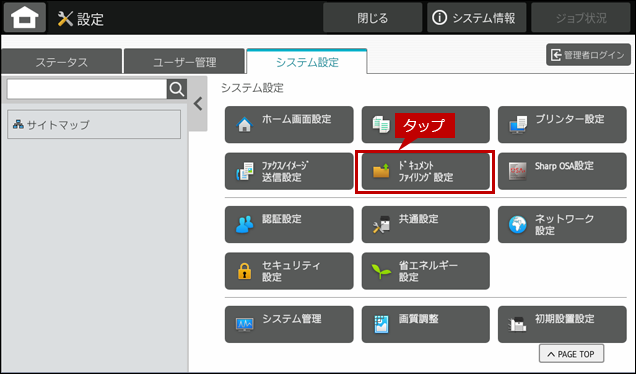
Task: Collapse the left sidebar with chevron
Action: click(198, 104)
